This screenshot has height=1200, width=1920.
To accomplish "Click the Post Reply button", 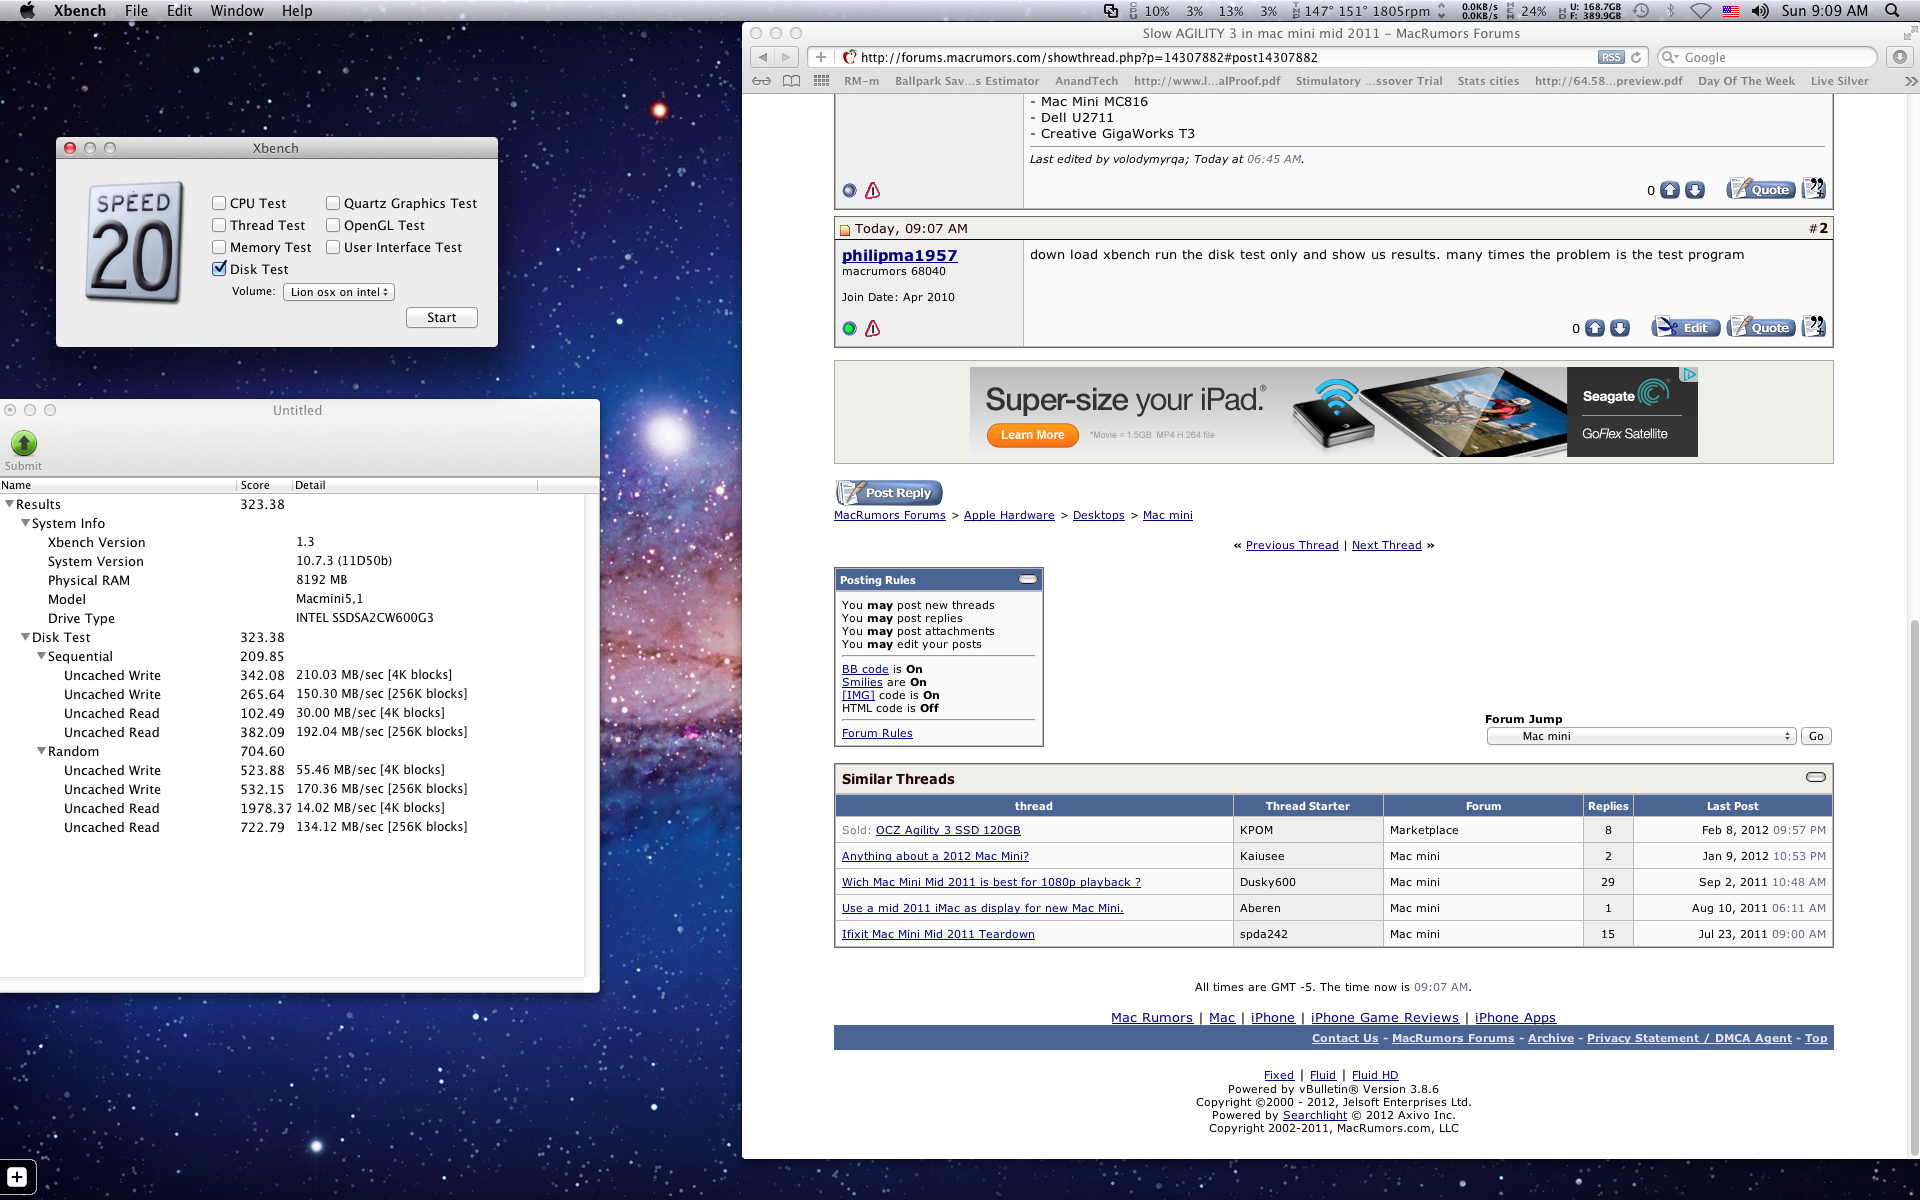I will coord(889,492).
